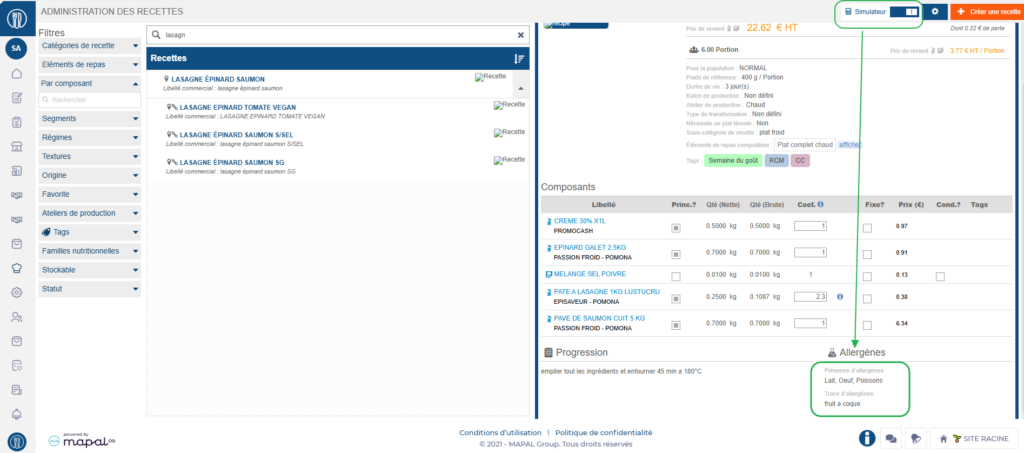Expand the Catégories de recette filter
Image resolution: width=1024 pixels, height=453 pixels.
tap(90, 46)
